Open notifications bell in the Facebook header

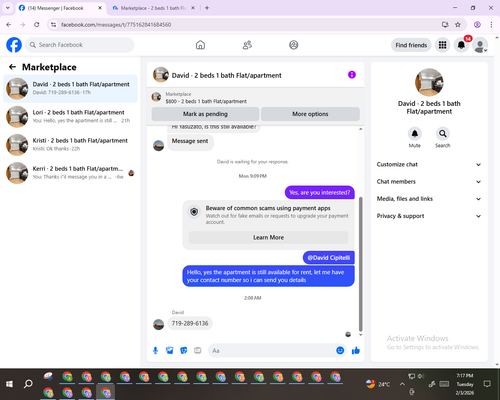coord(461,45)
